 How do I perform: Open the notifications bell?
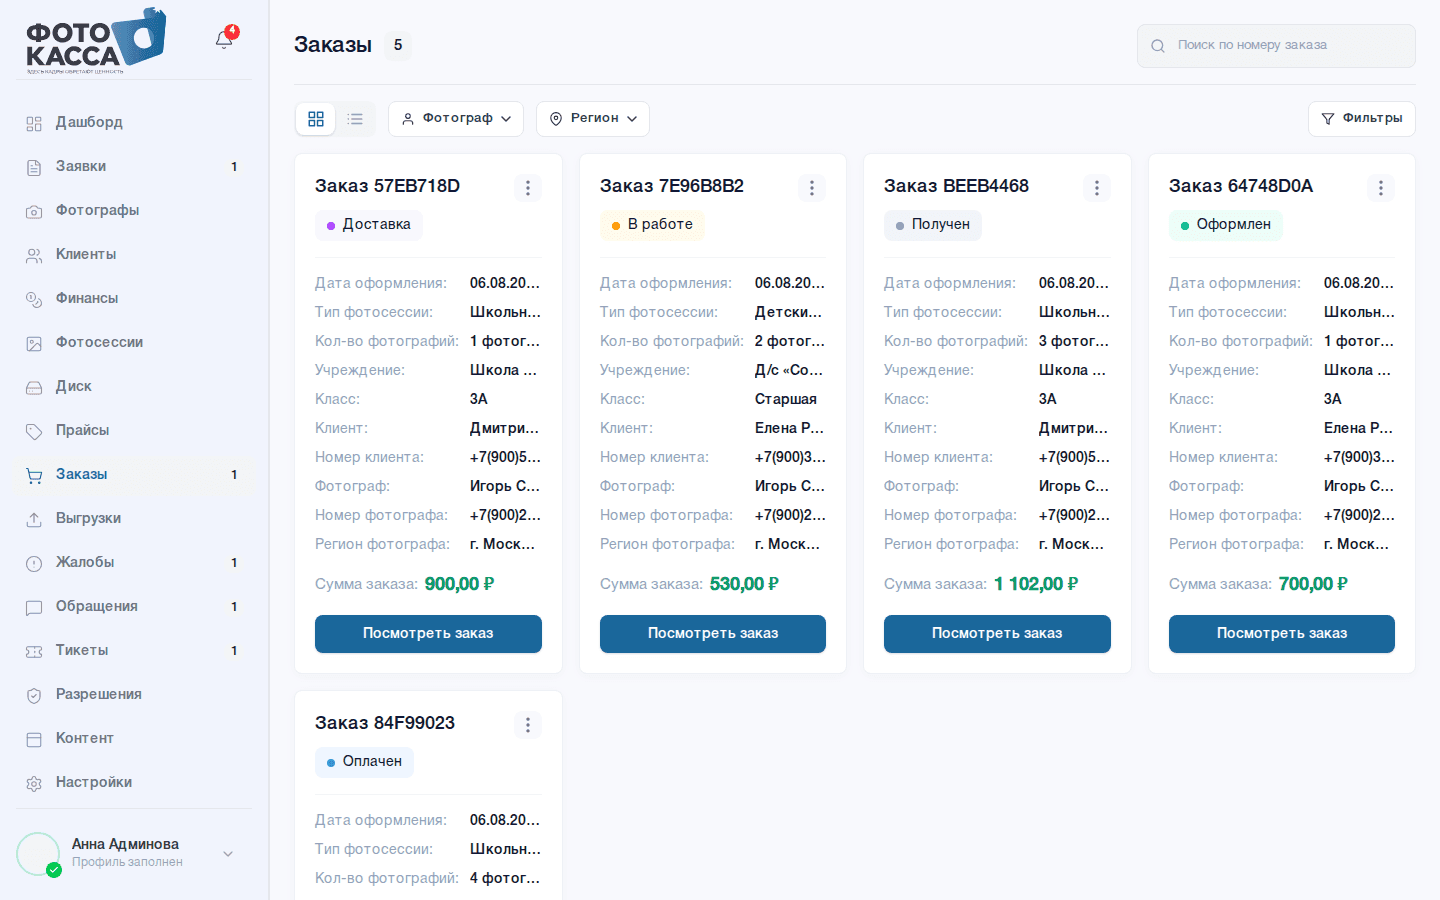pos(224,40)
